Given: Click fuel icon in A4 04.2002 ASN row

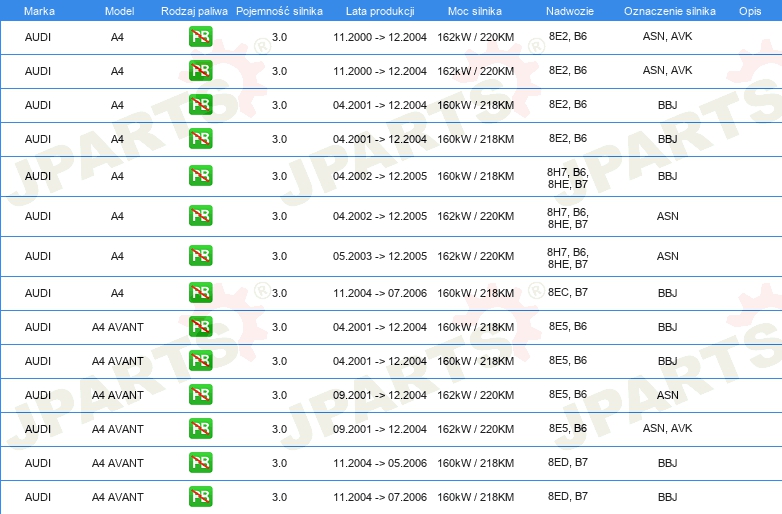Looking at the screenshot, I should coord(200,216).
